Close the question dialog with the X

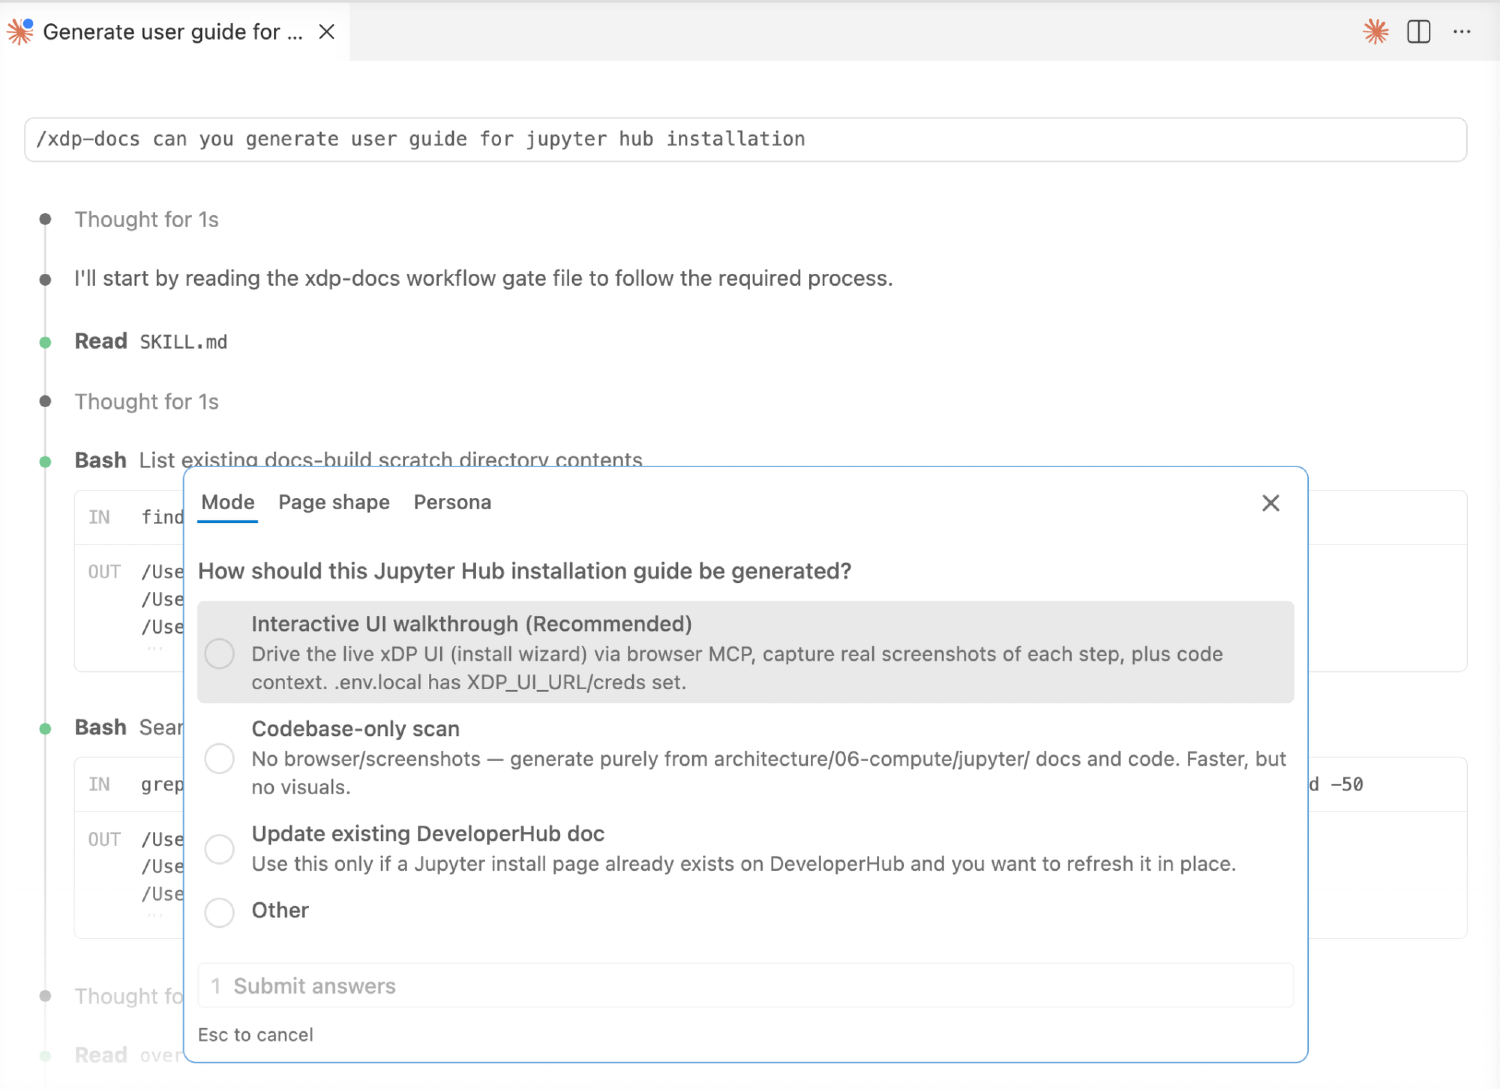click(x=1271, y=503)
